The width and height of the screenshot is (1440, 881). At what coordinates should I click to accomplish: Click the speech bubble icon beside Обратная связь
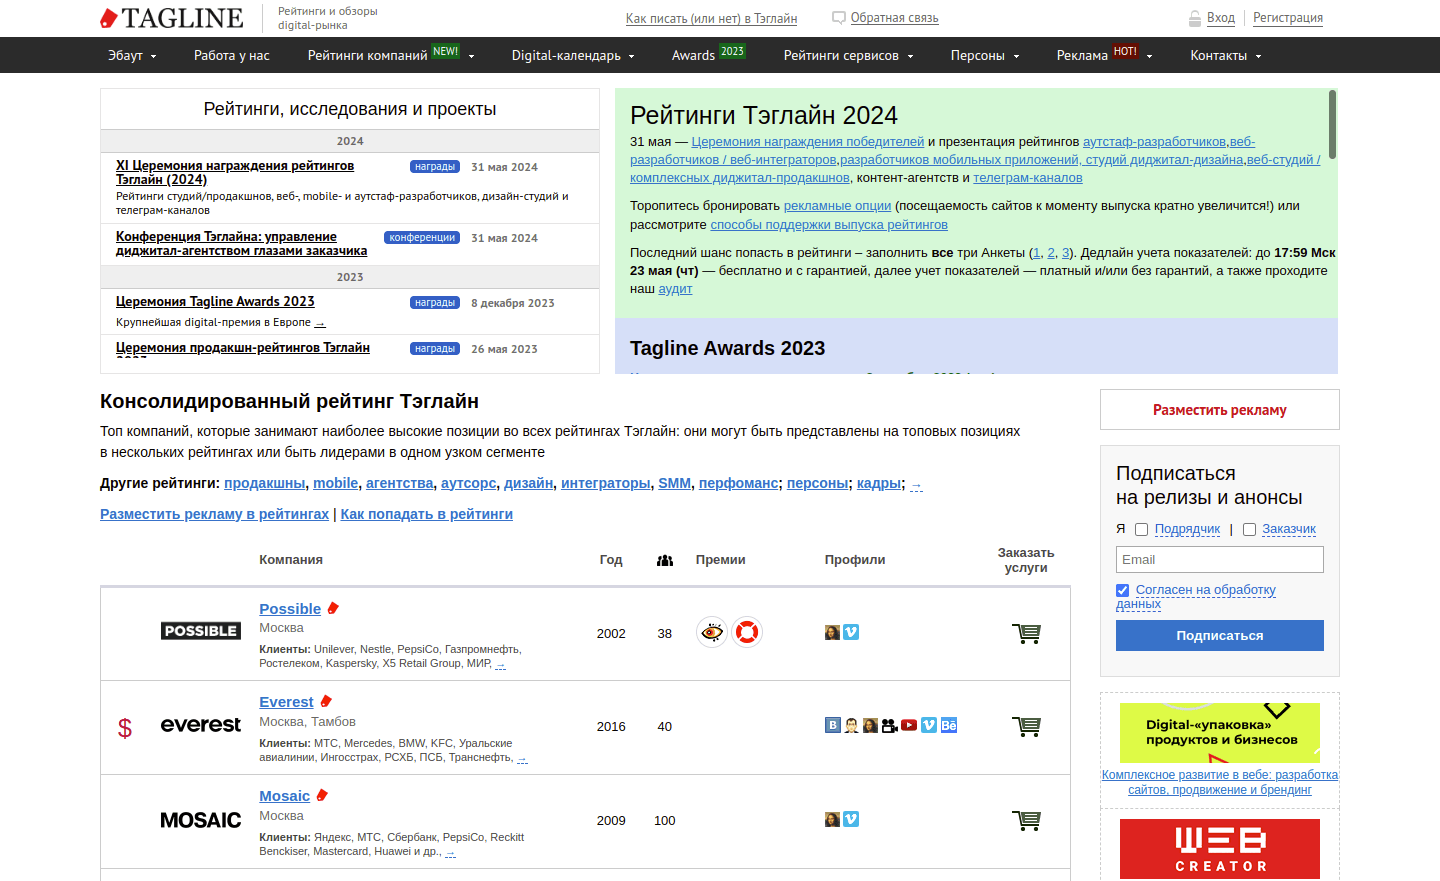click(839, 18)
